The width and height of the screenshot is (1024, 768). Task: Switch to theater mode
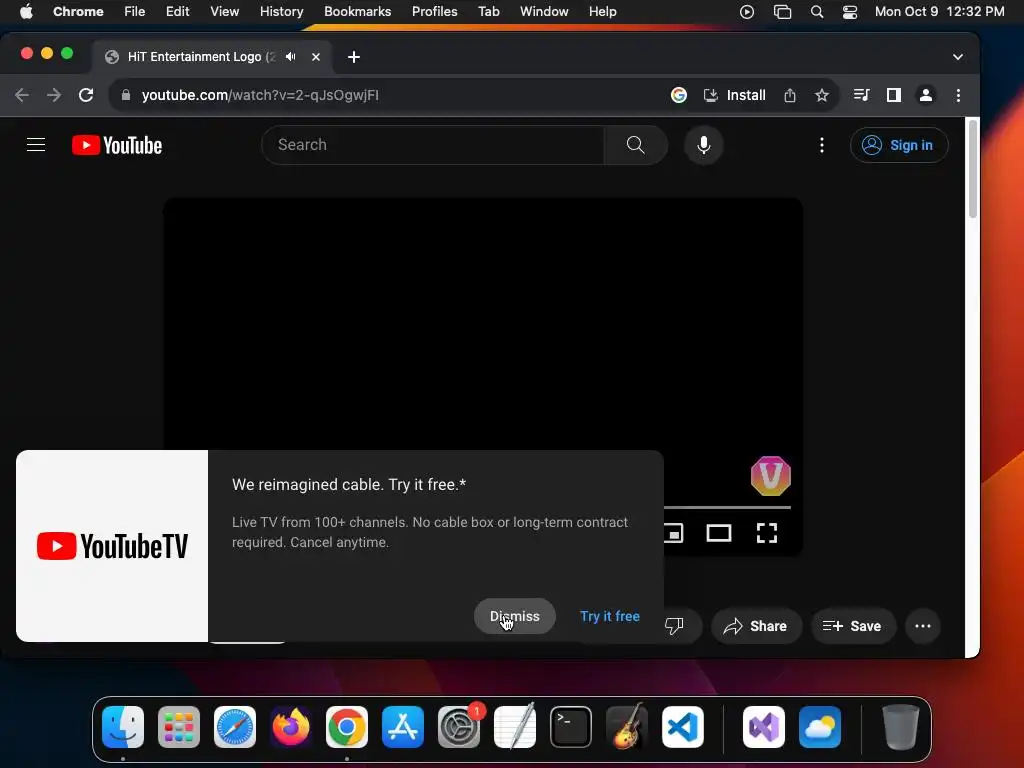point(718,533)
